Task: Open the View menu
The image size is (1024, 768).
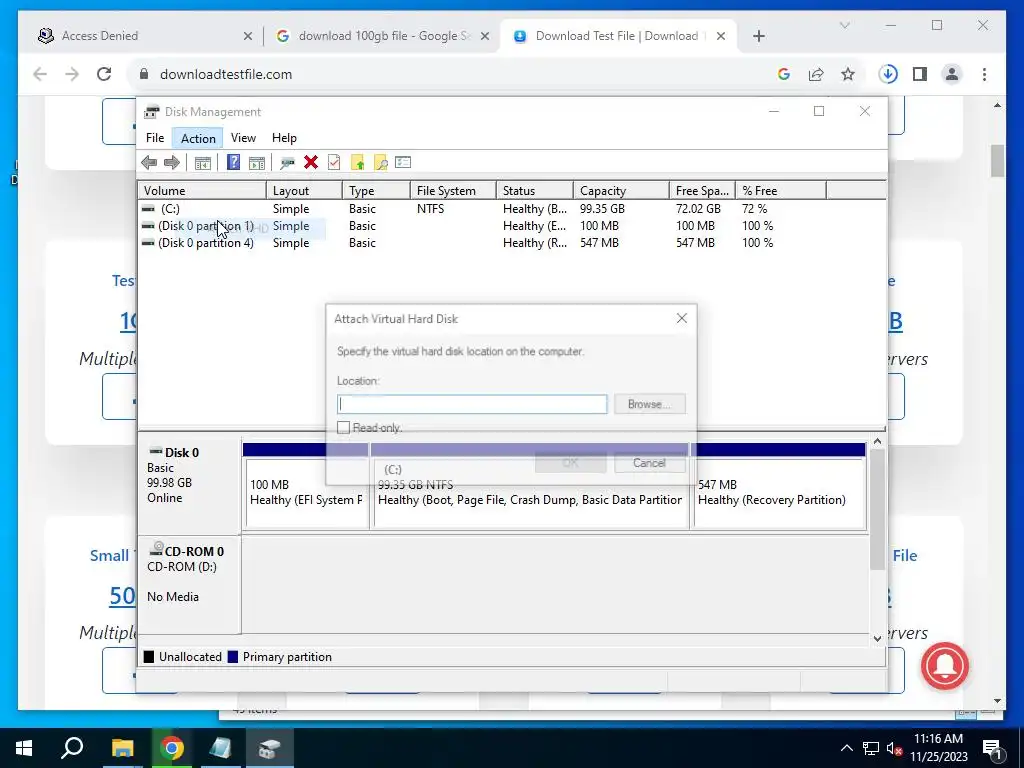Action: [x=243, y=138]
